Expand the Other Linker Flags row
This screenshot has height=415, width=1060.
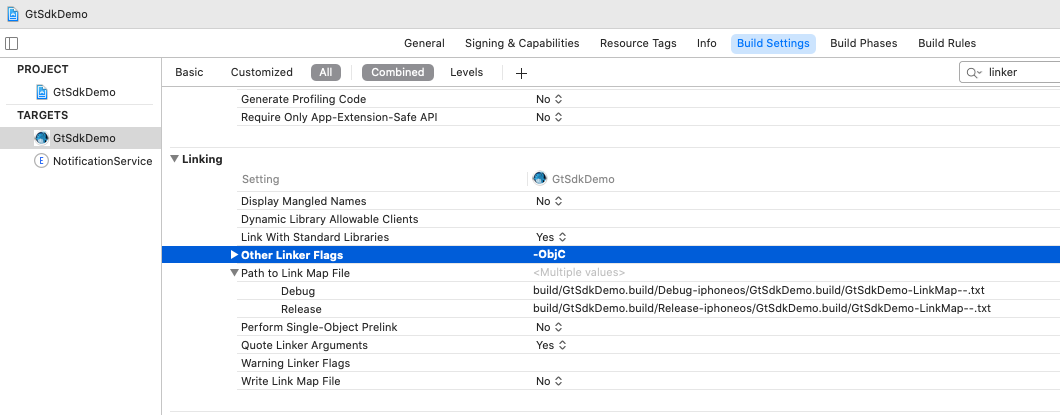coord(235,255)
